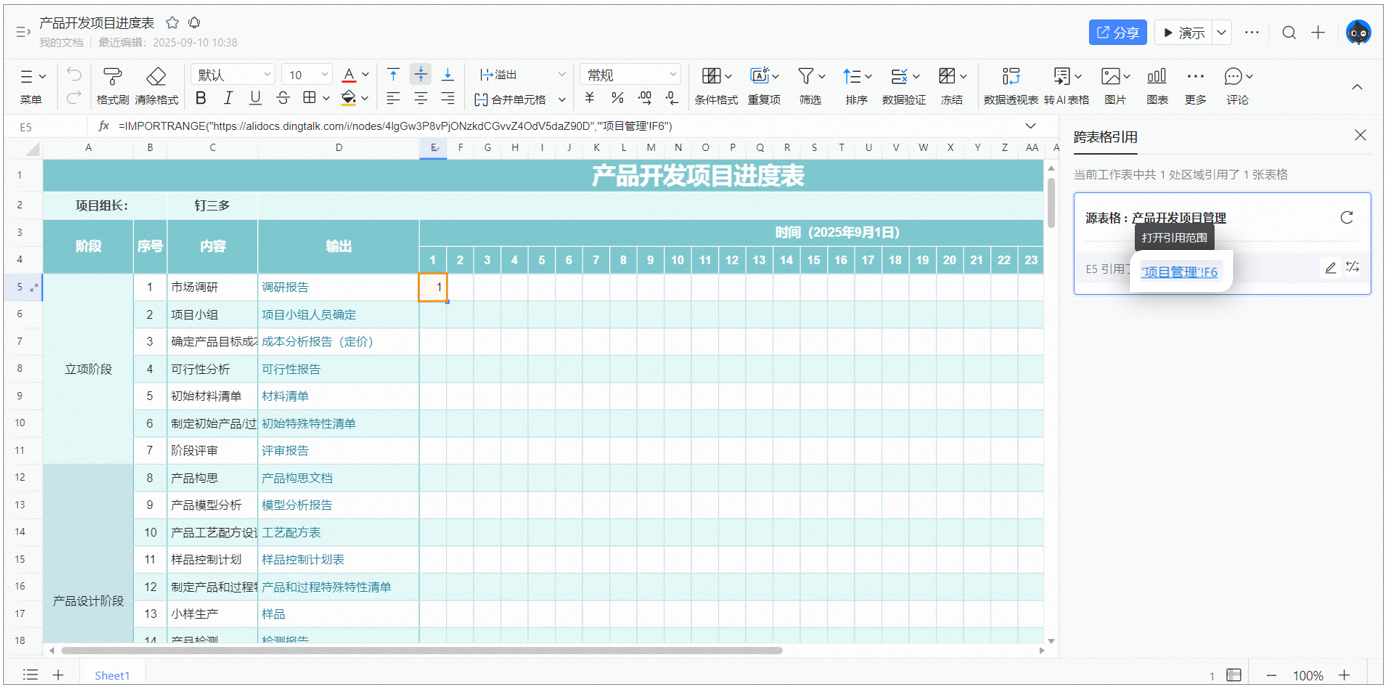Open the 菜单 main menu
The width and height of the screenshot is (1387, 688).
point(31,86)
